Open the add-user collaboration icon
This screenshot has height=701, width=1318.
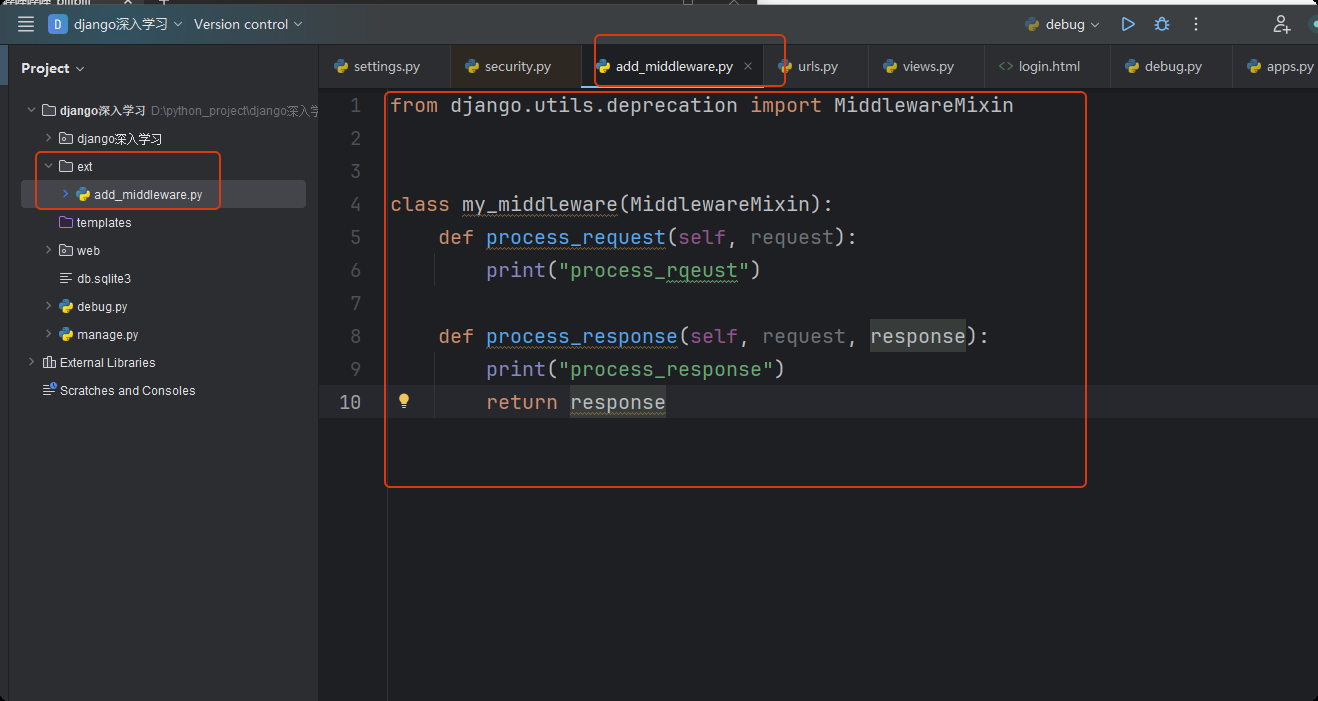pyautogui.click(x=1281, y=25)
